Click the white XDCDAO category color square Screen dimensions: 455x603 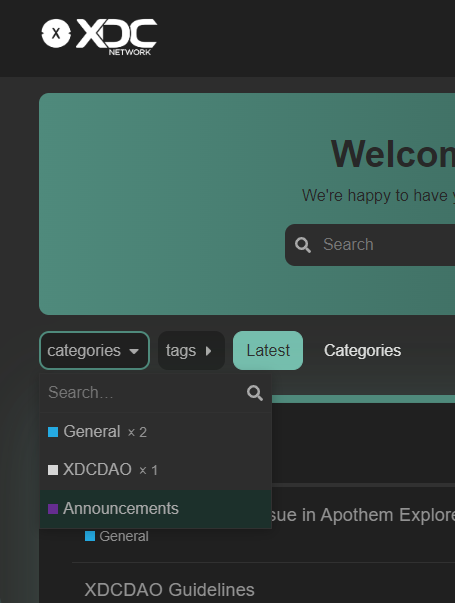coord(53,470)
